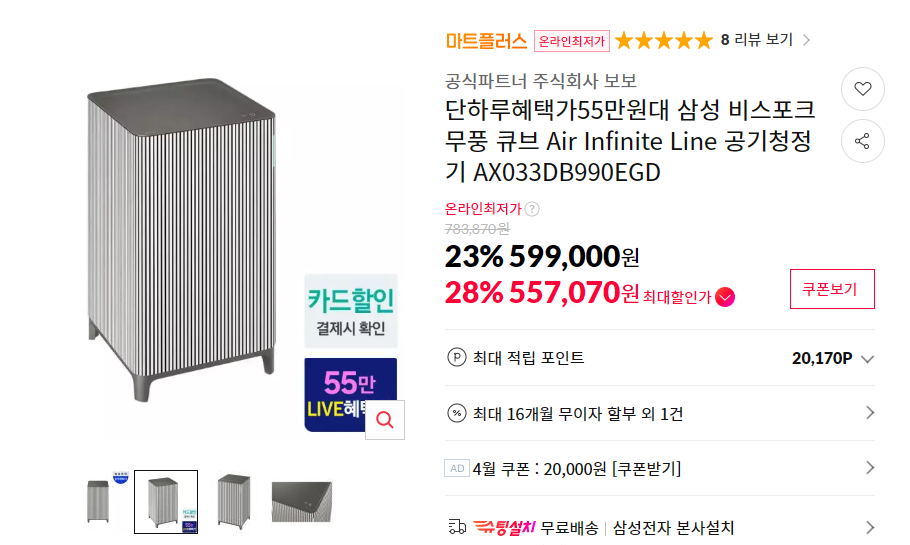Screen dimensions: 910x545
Task: Click the five-star rating icons
Action: (664, 41)
